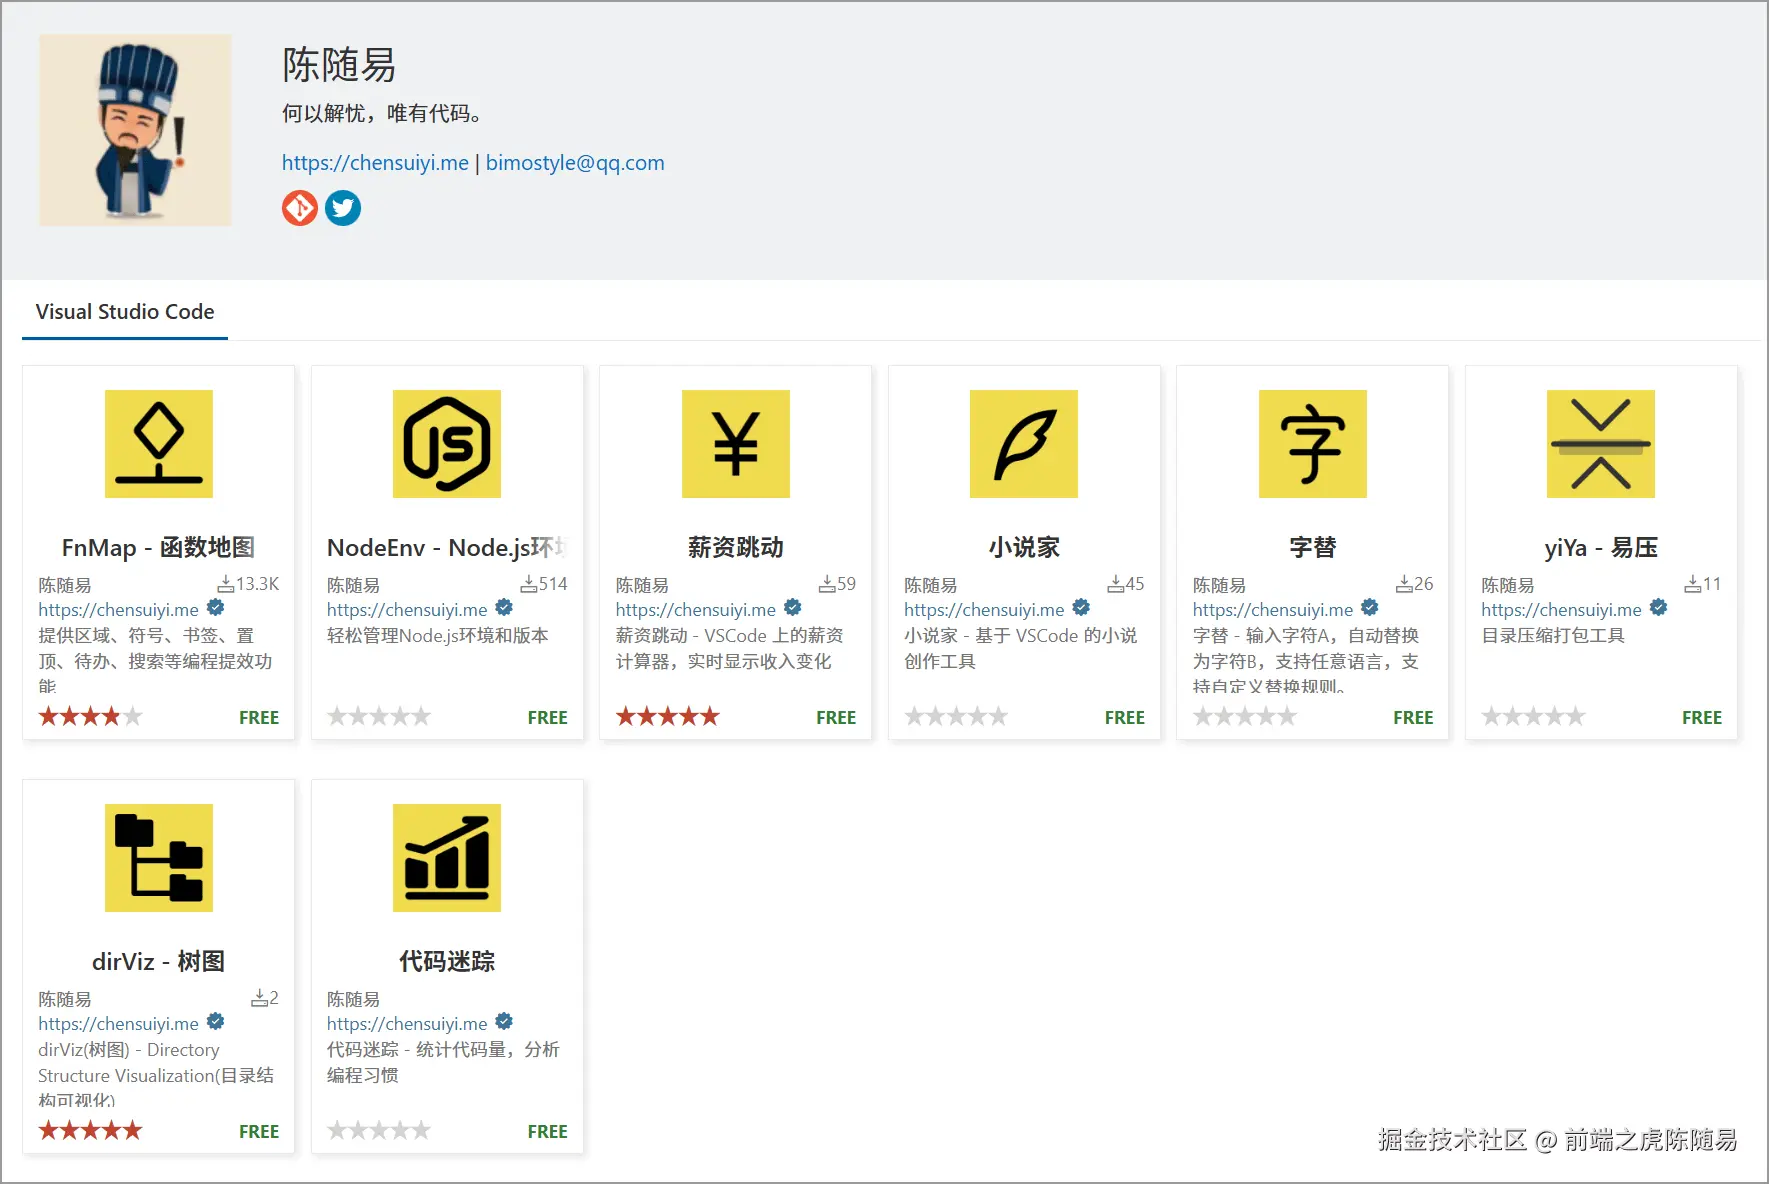Screen dimensions: 1769x1184
Task: Open chensuiyi.me link on 薪资跳动 card
Action: click(696, 610)
